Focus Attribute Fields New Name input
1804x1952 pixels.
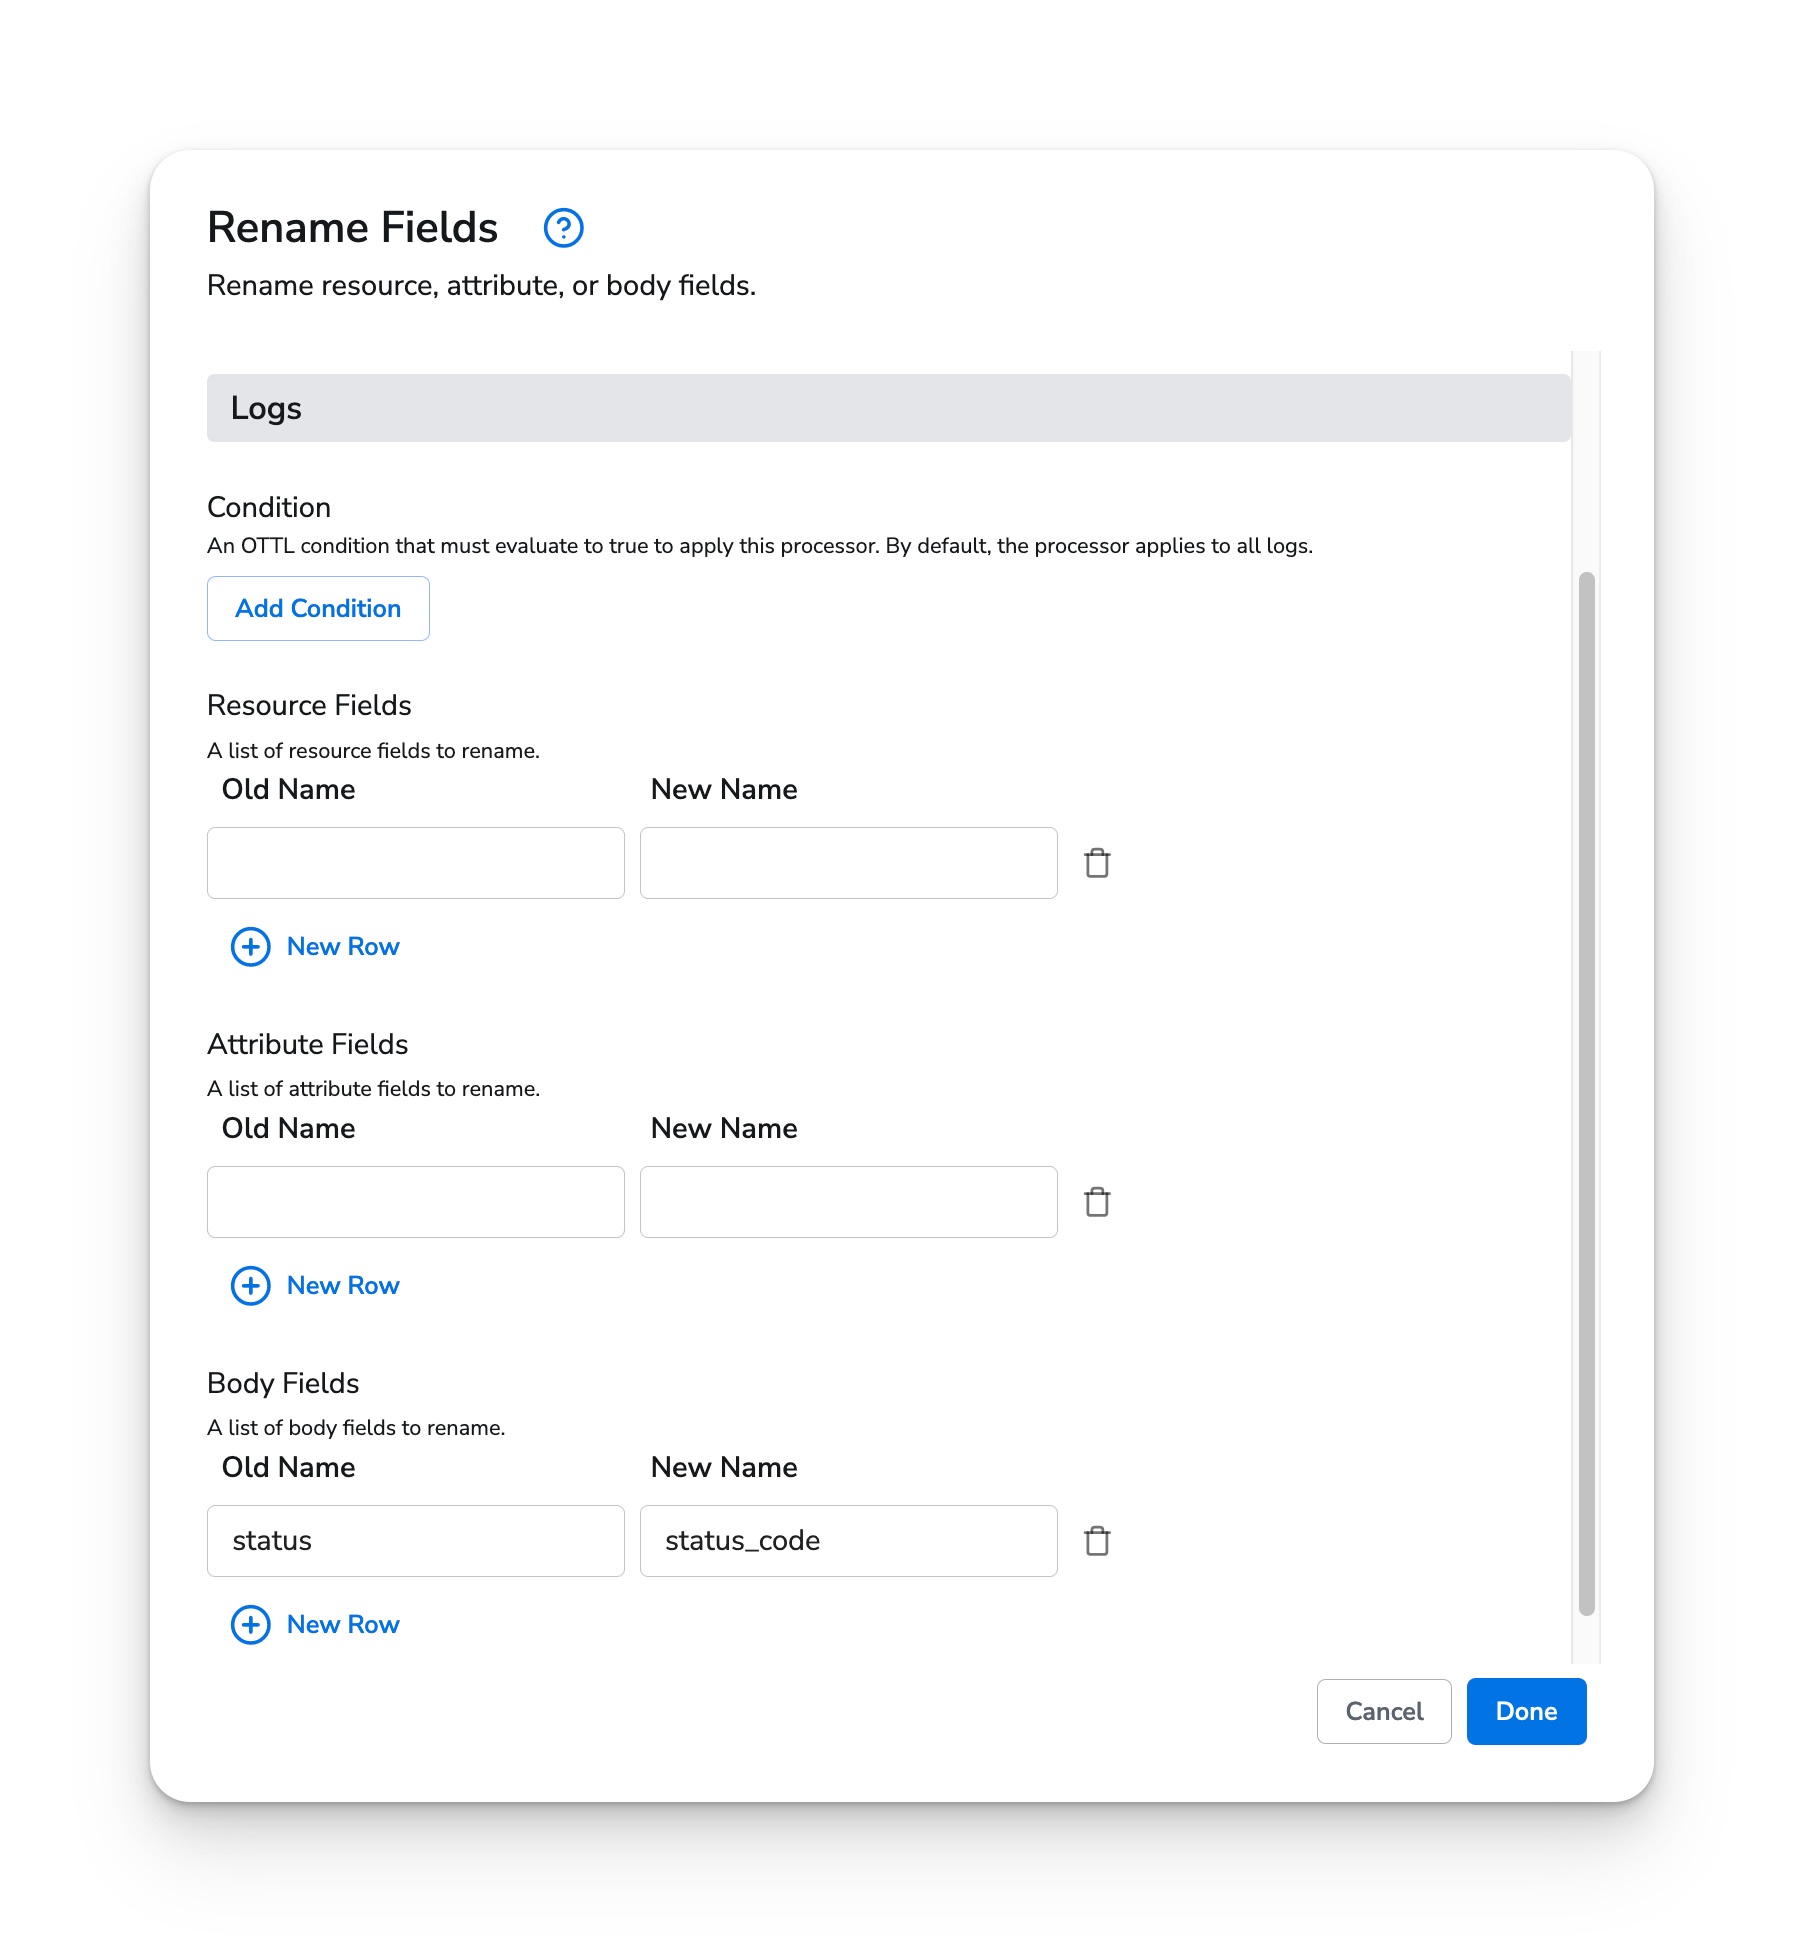coord(849,1202)
